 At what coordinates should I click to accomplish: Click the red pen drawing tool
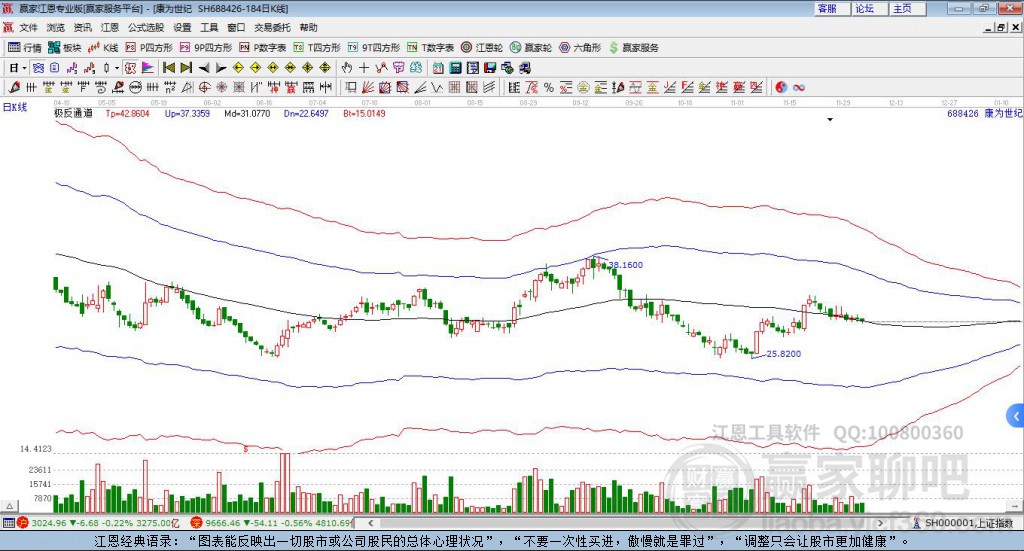[14, 87]
